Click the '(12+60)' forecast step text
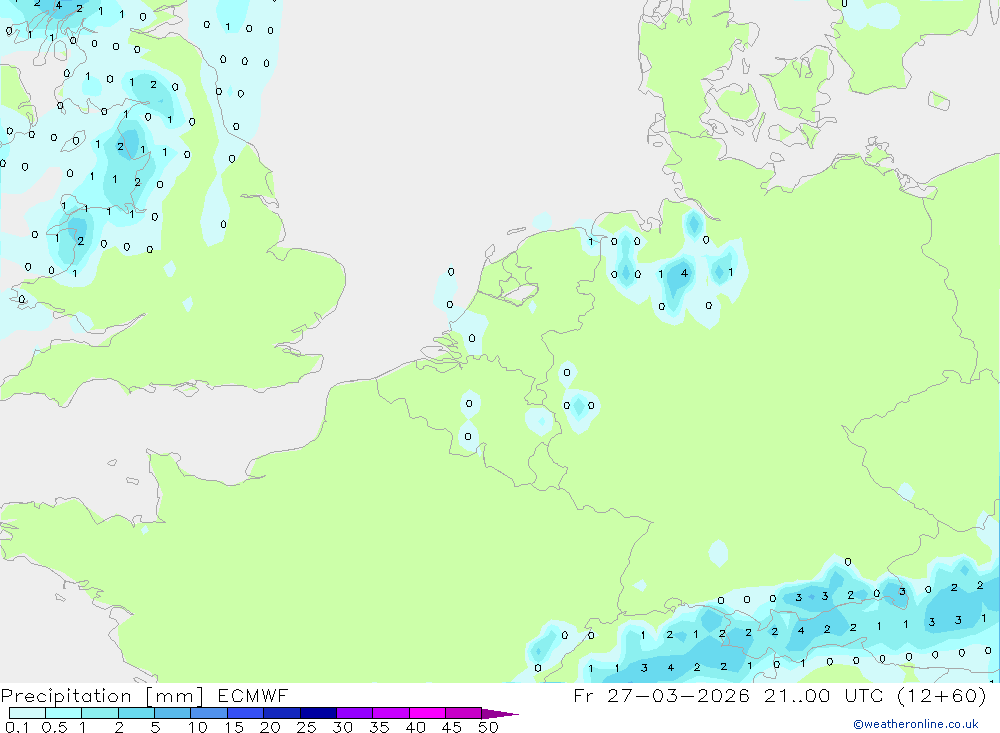Viewport: 1000px width, 733px height. click(x=942, y=695)
